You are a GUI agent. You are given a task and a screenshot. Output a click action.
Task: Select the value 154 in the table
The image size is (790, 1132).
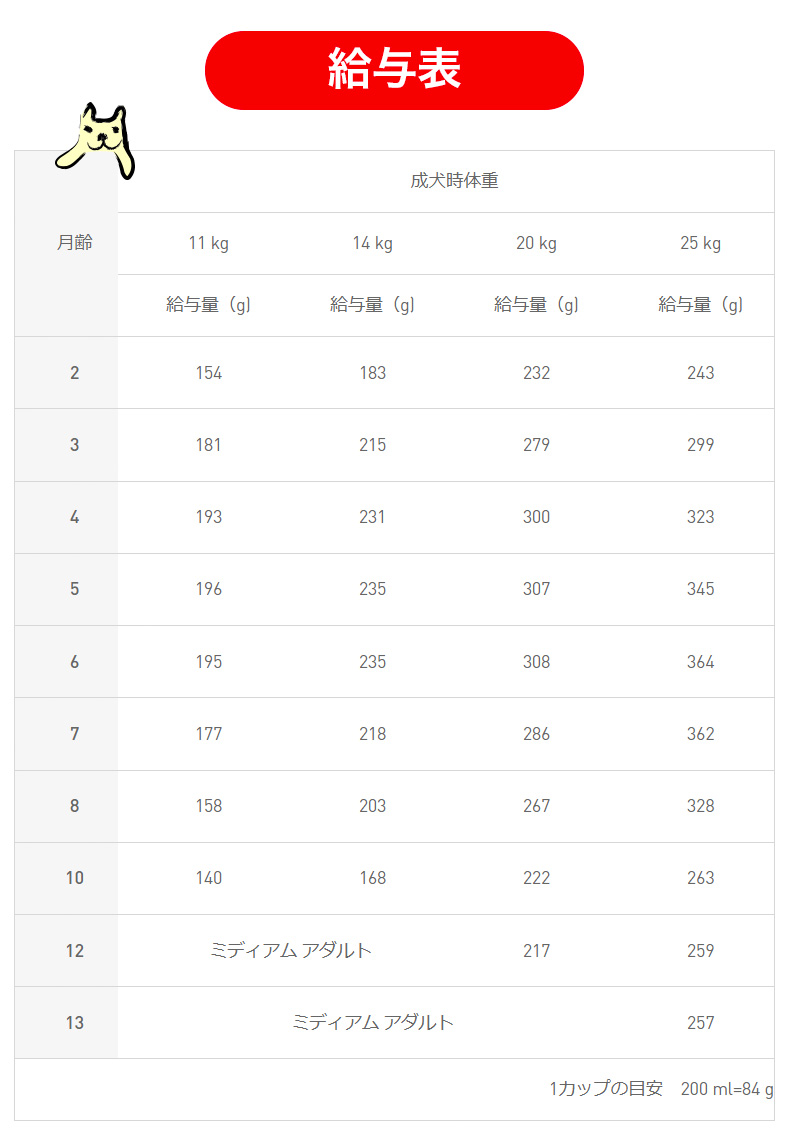click(x=209, y=373)
